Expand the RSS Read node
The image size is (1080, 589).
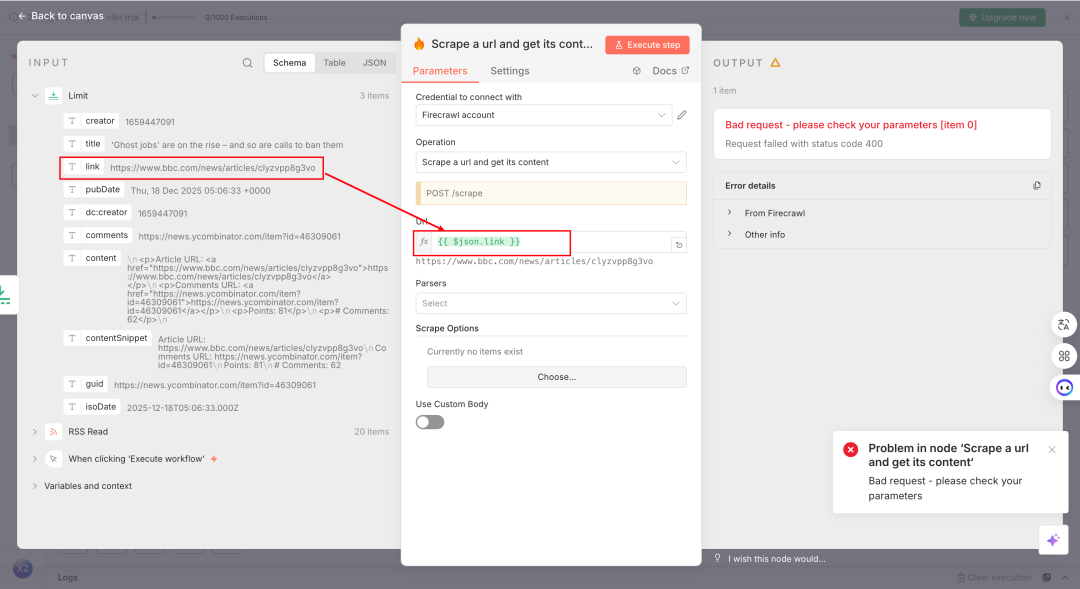point(34,432)
